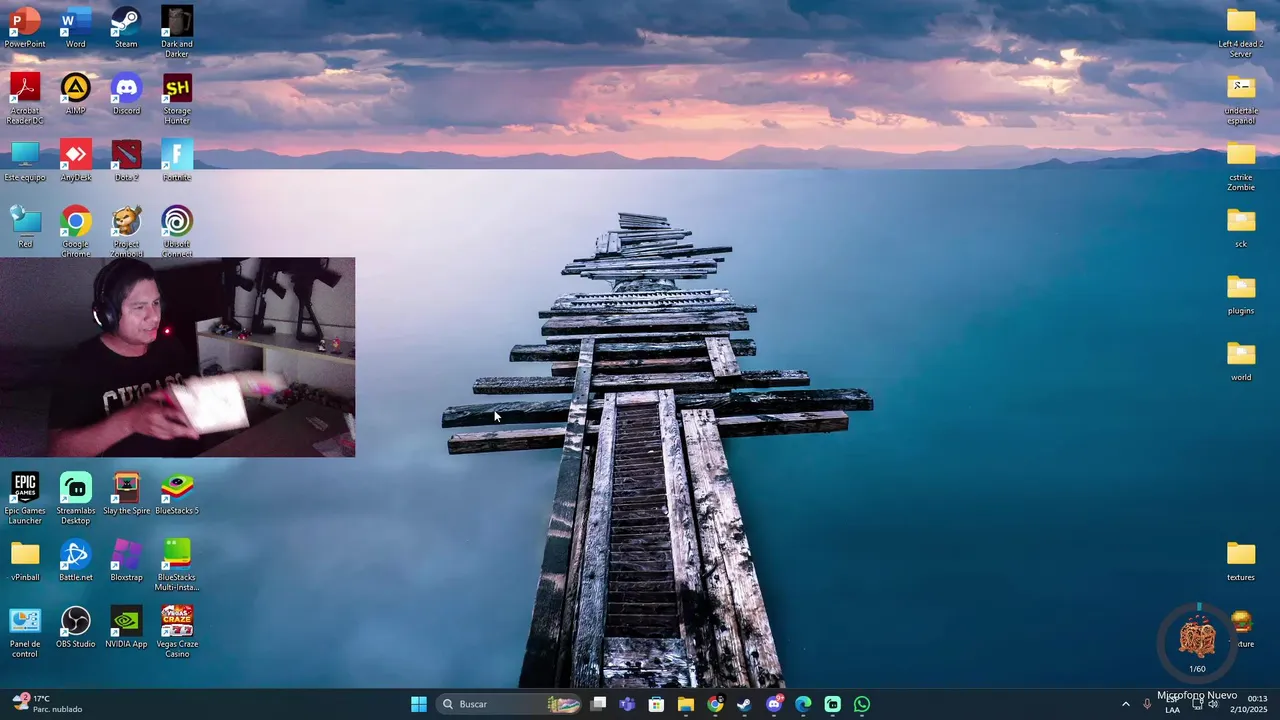The image size is (1280, 720).
Task: Click the Steam taskbar icon
Action: [x=744, y=704]
